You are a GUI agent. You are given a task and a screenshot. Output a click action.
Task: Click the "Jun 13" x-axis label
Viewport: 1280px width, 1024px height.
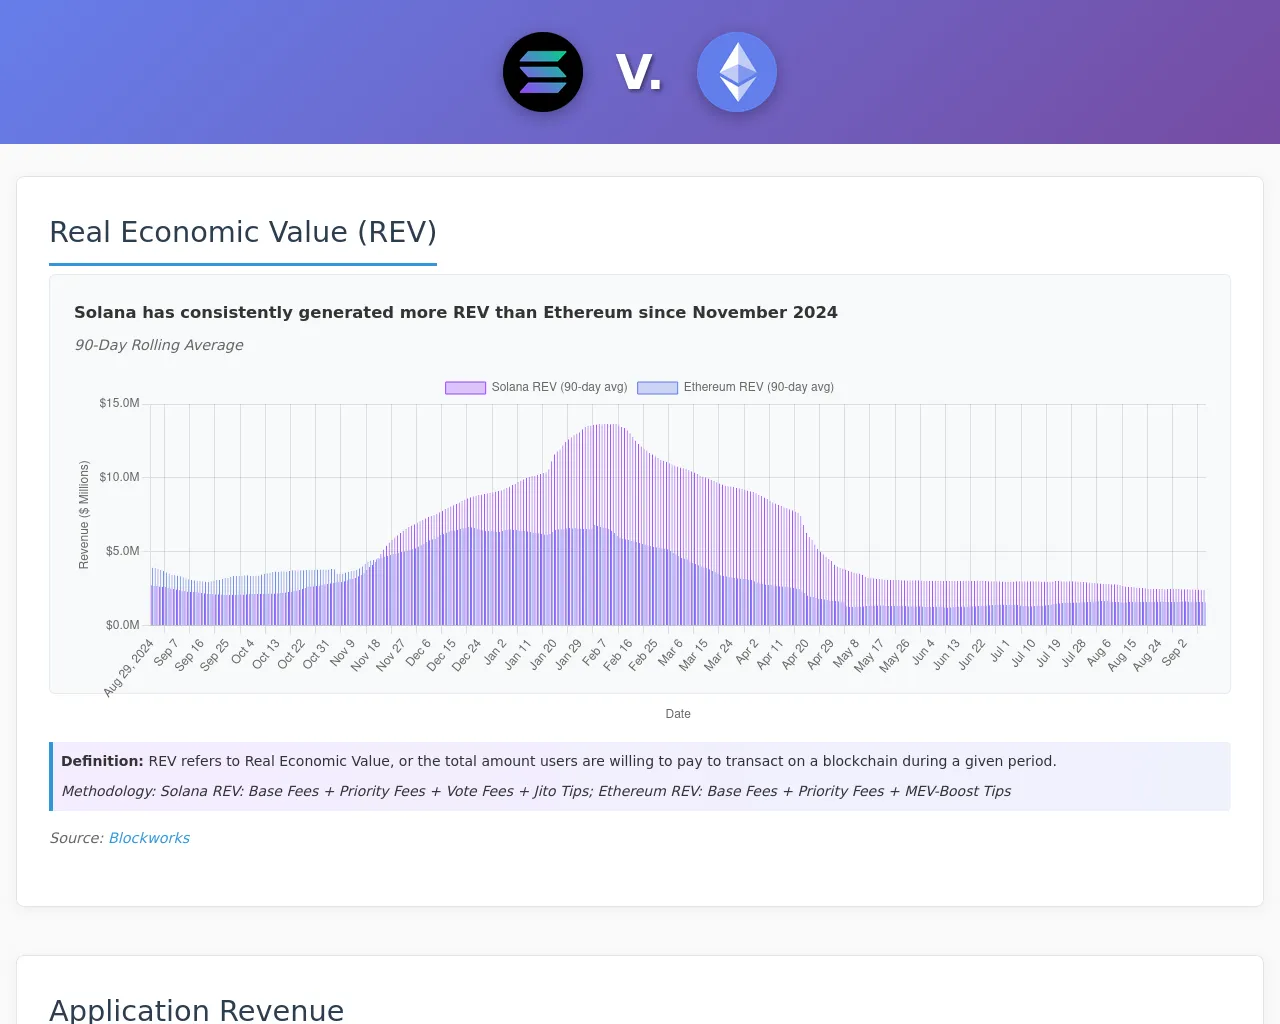[946, 654]
